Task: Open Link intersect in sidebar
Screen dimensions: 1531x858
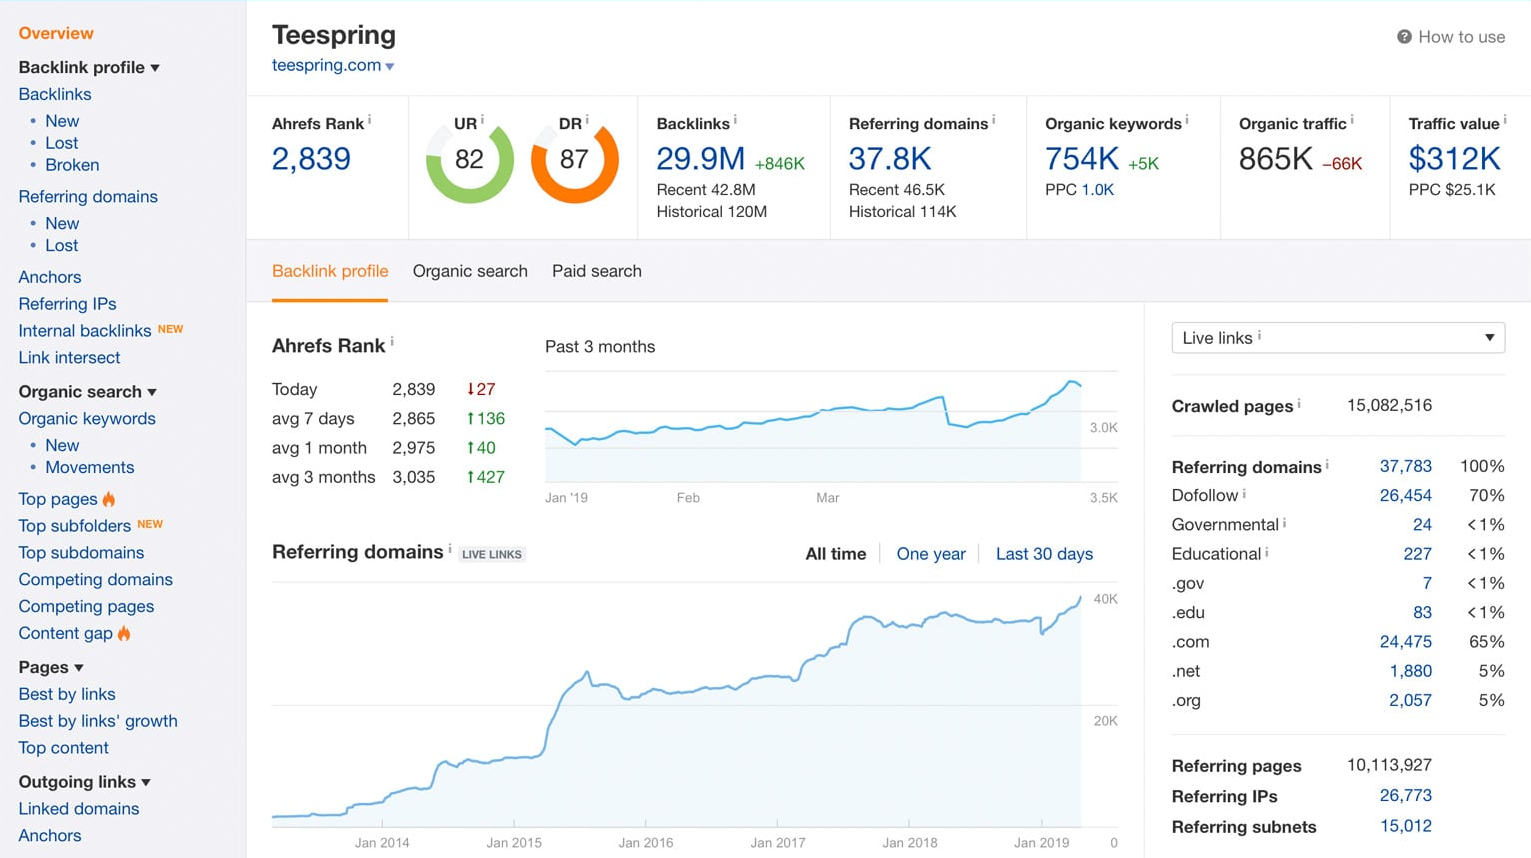Action: tap(69, 358)
